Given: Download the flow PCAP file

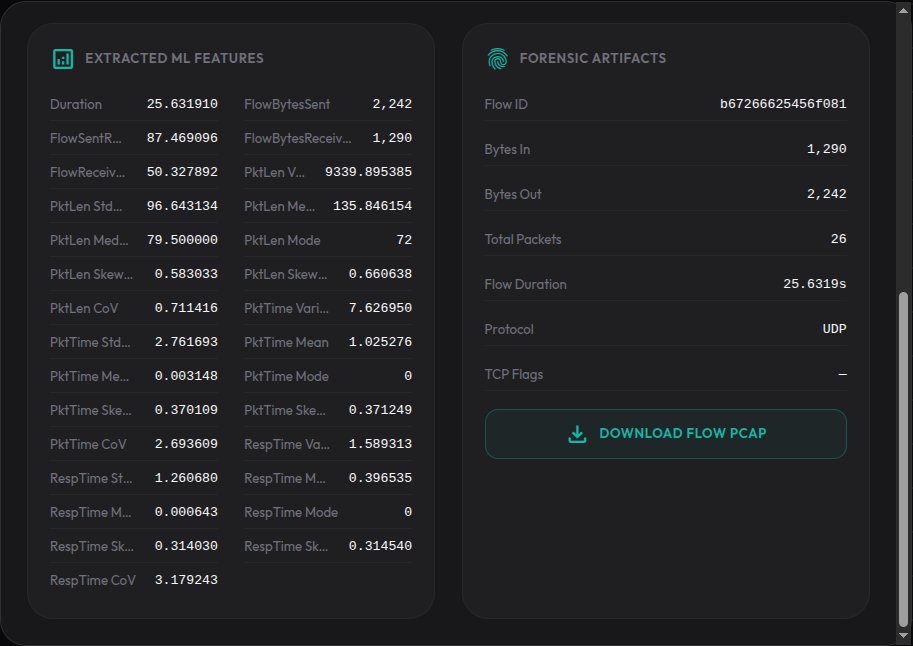Looking at the screenshot, I should [x=666, y=434].
